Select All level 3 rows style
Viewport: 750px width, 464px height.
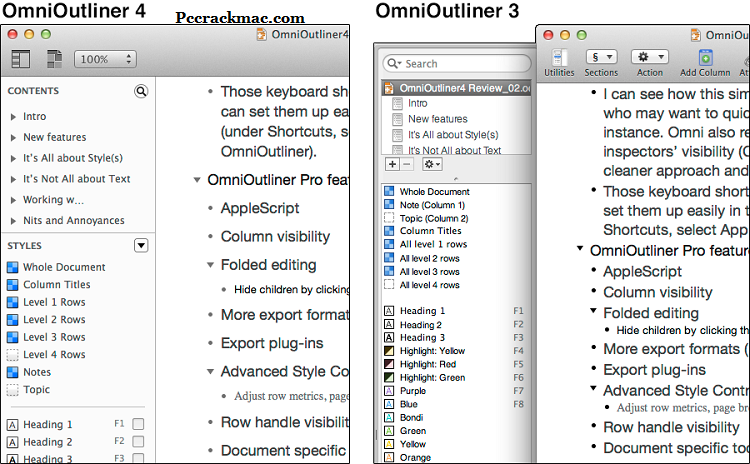(x=430, y=272)
